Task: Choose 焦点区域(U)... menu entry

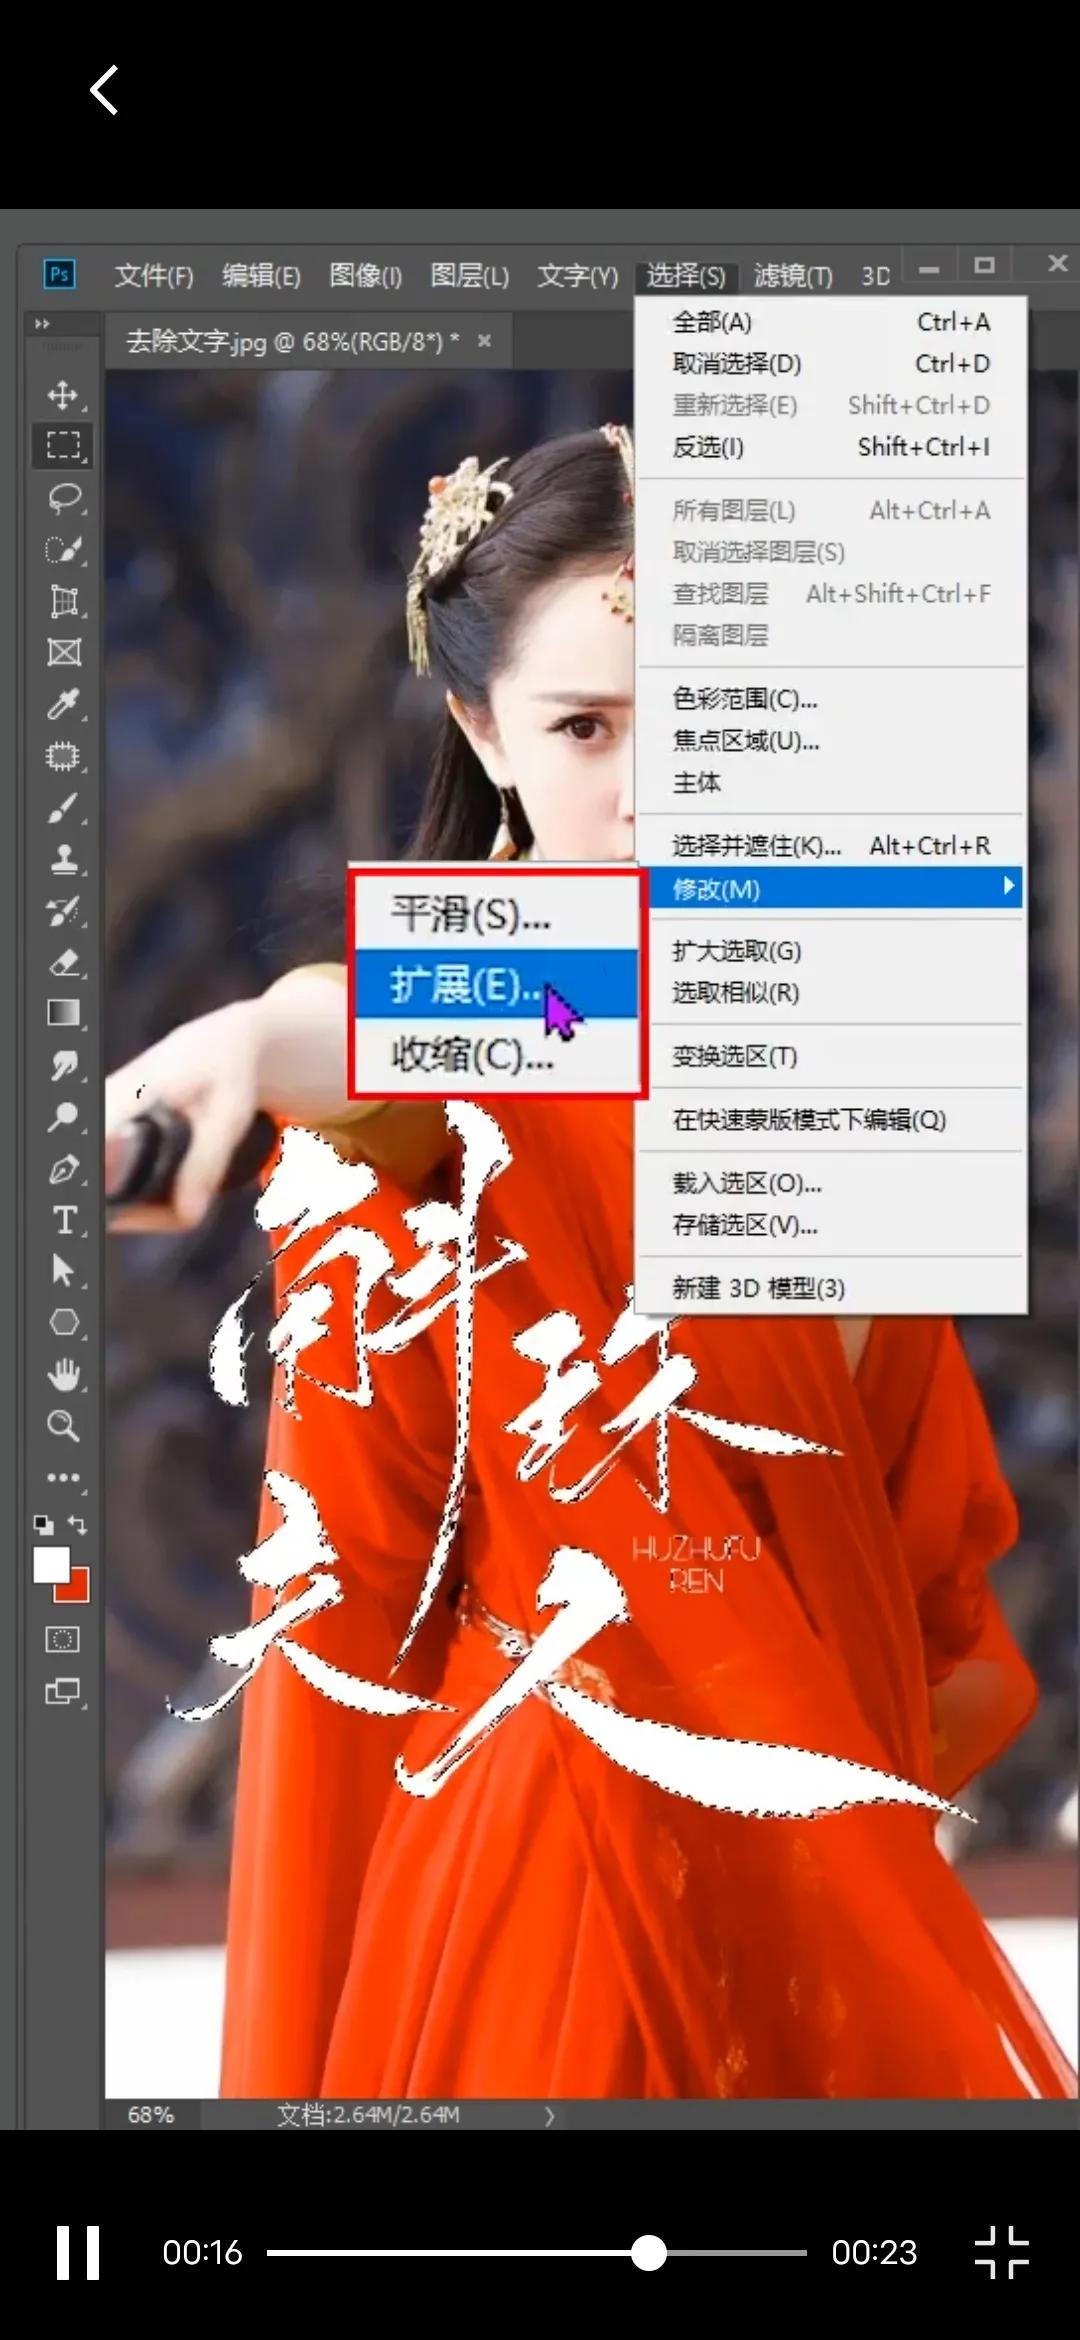Action: [x=831, y=741]
